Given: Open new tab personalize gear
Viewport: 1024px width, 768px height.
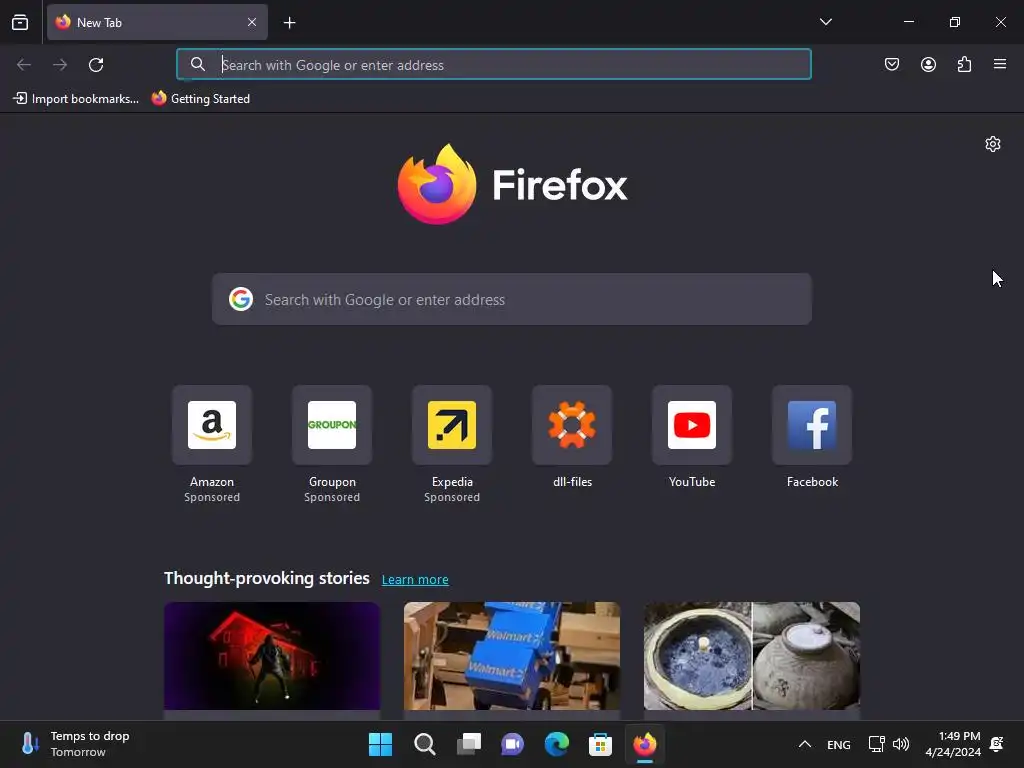Looking at the screenshot, I should click(993, 144).
